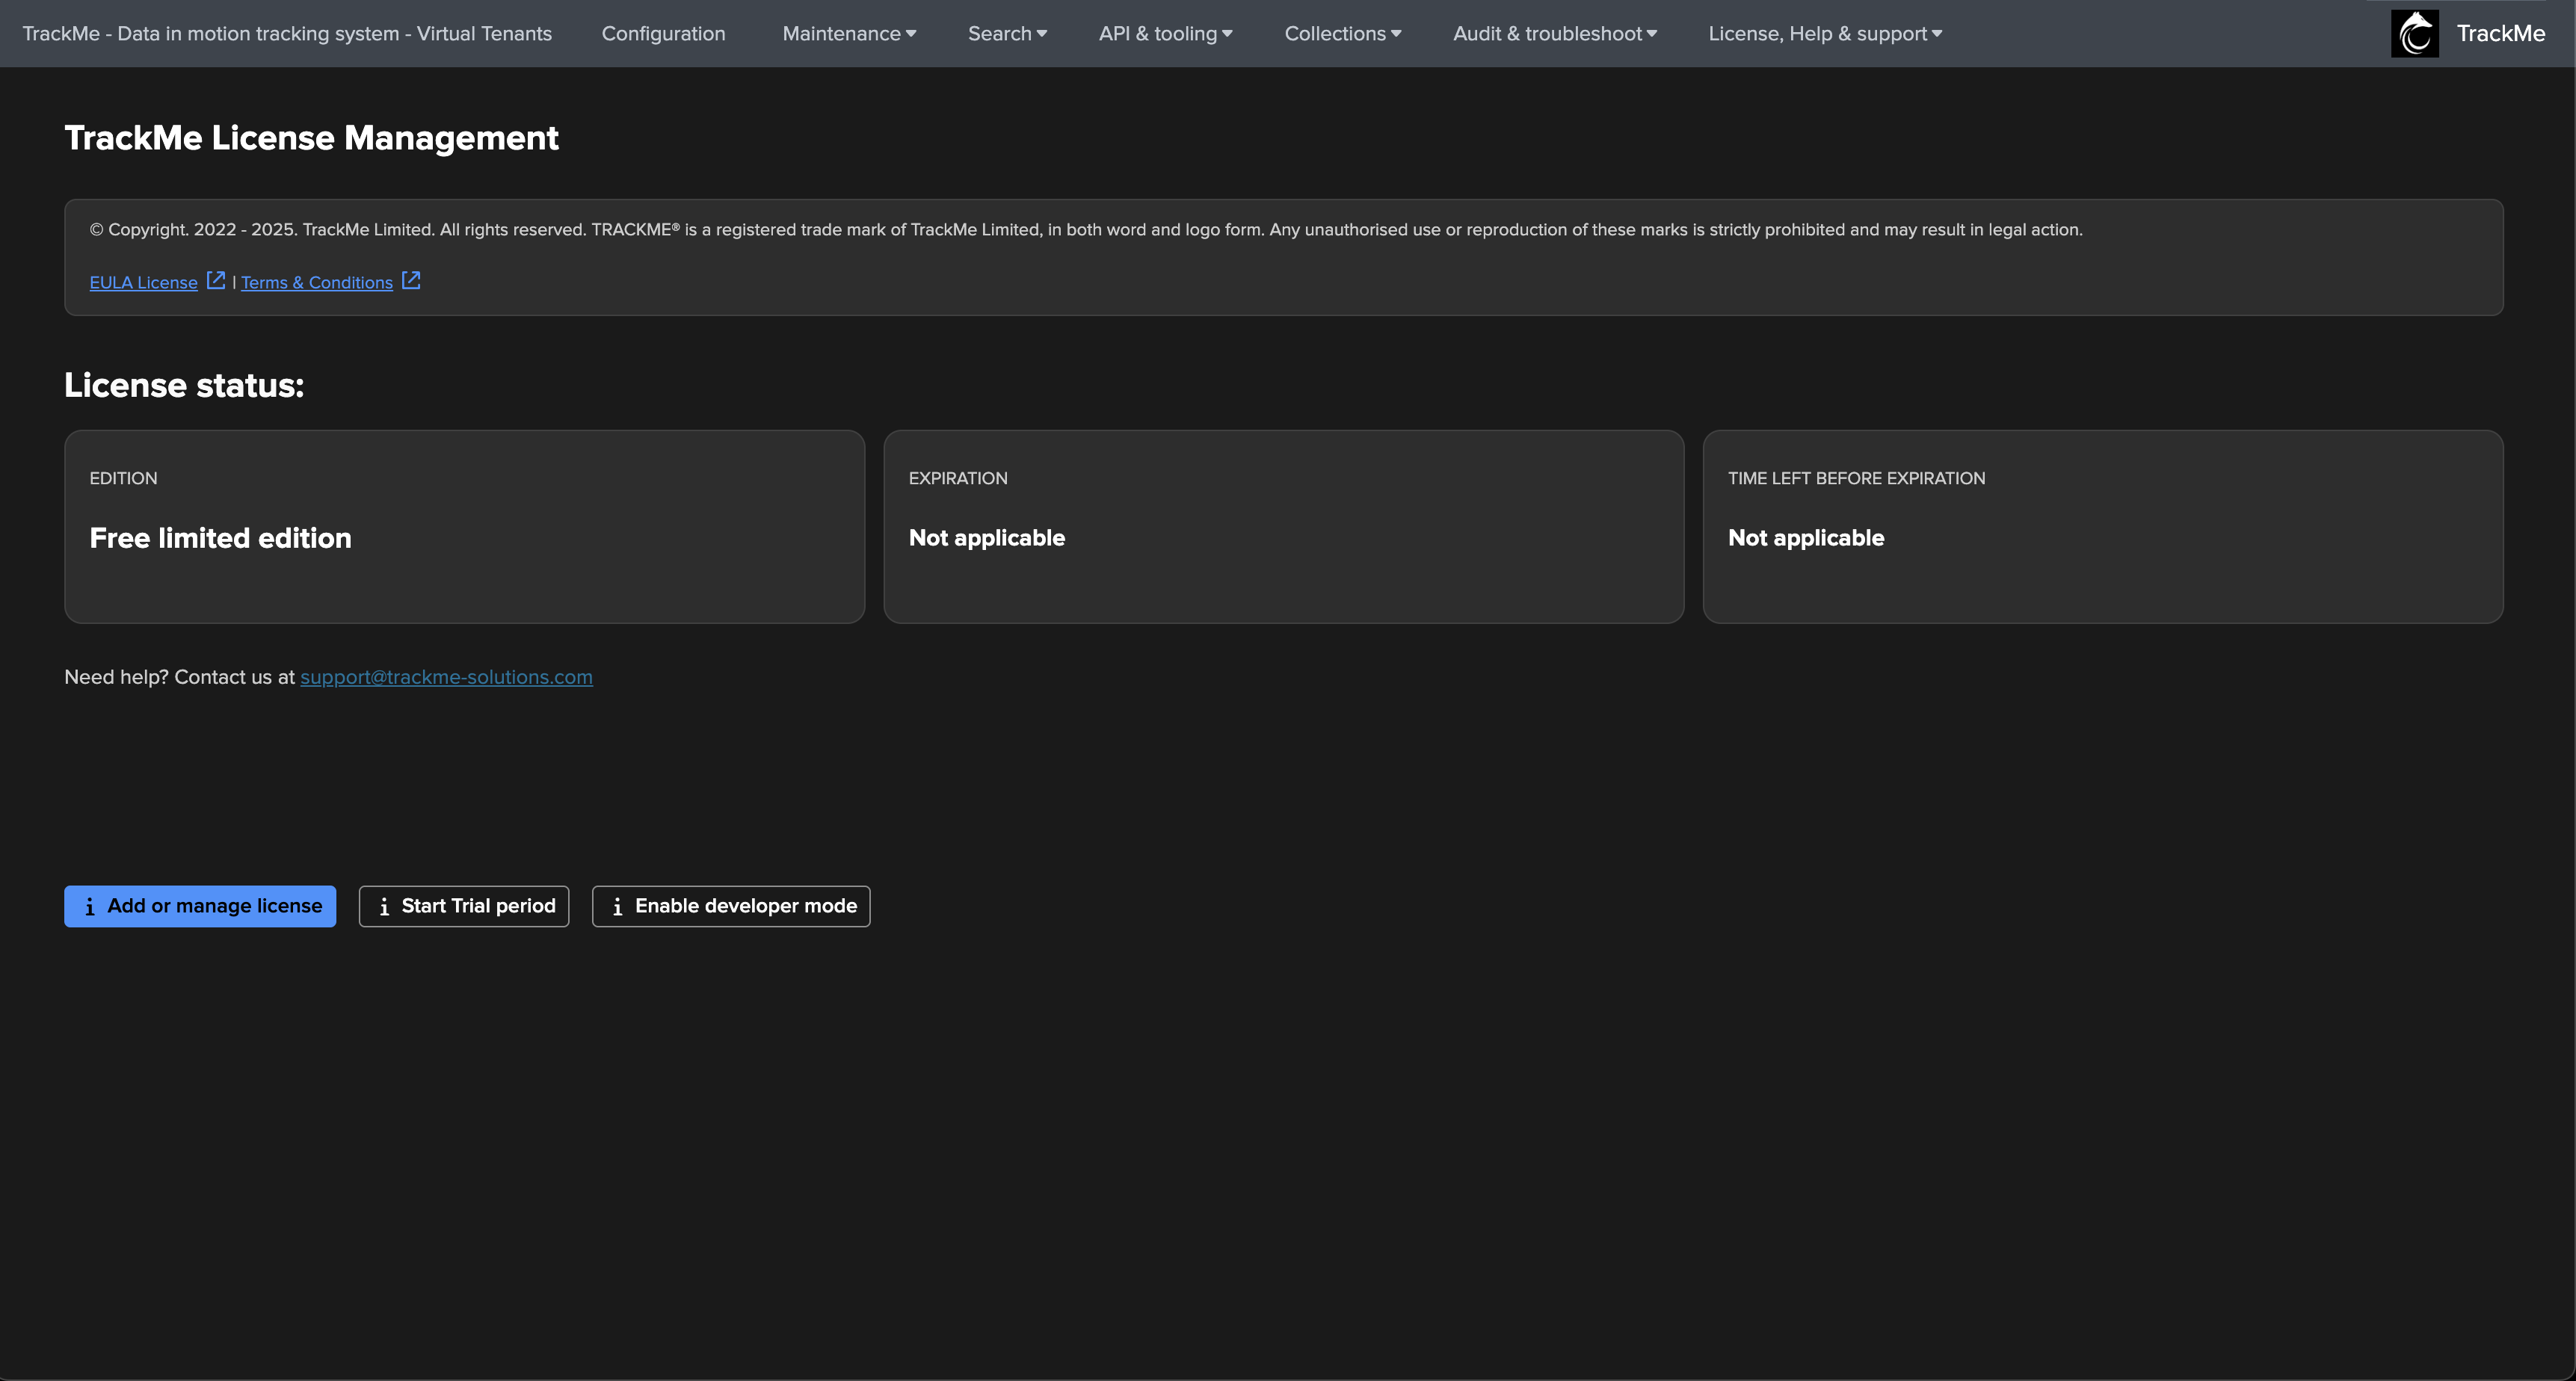
Task: Click the TrackMe Virtual Tenants app title
Action: click(287, 33)
